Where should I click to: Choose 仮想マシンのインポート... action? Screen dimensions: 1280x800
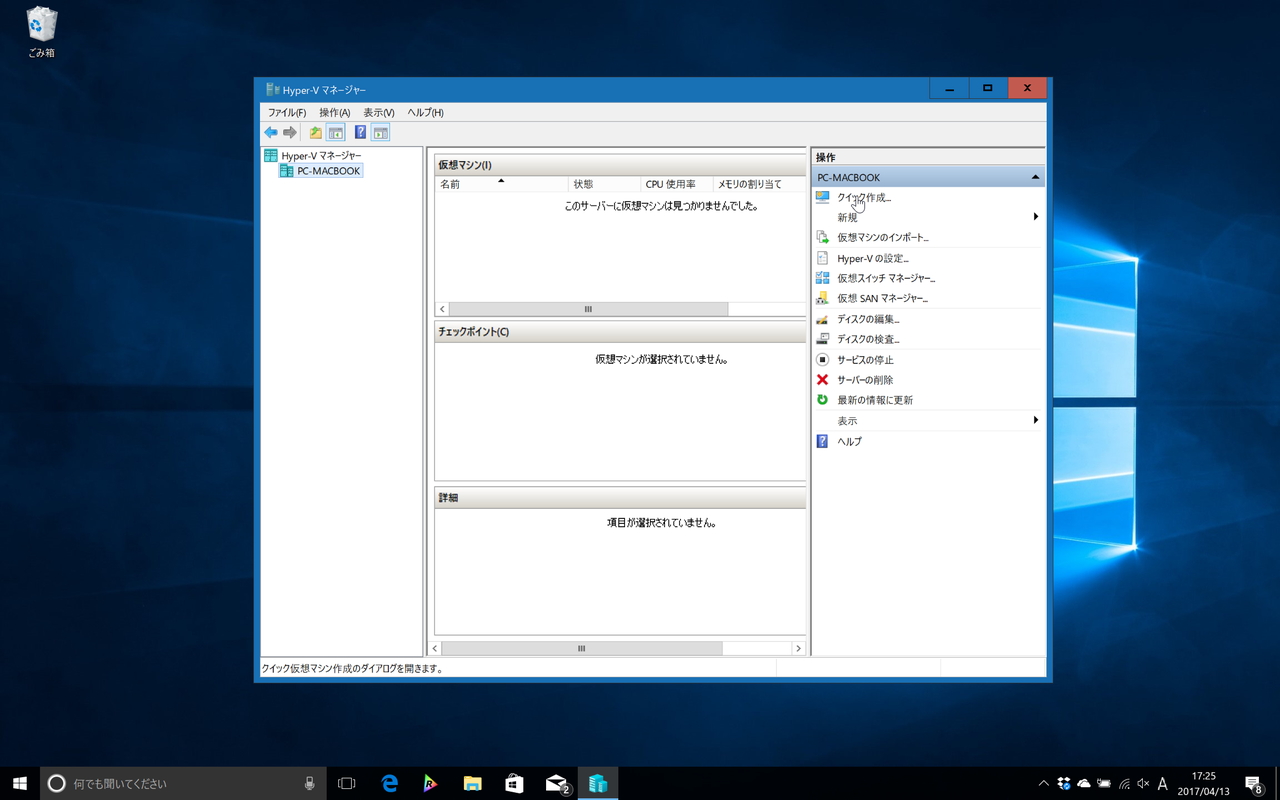tap(883, 238)
